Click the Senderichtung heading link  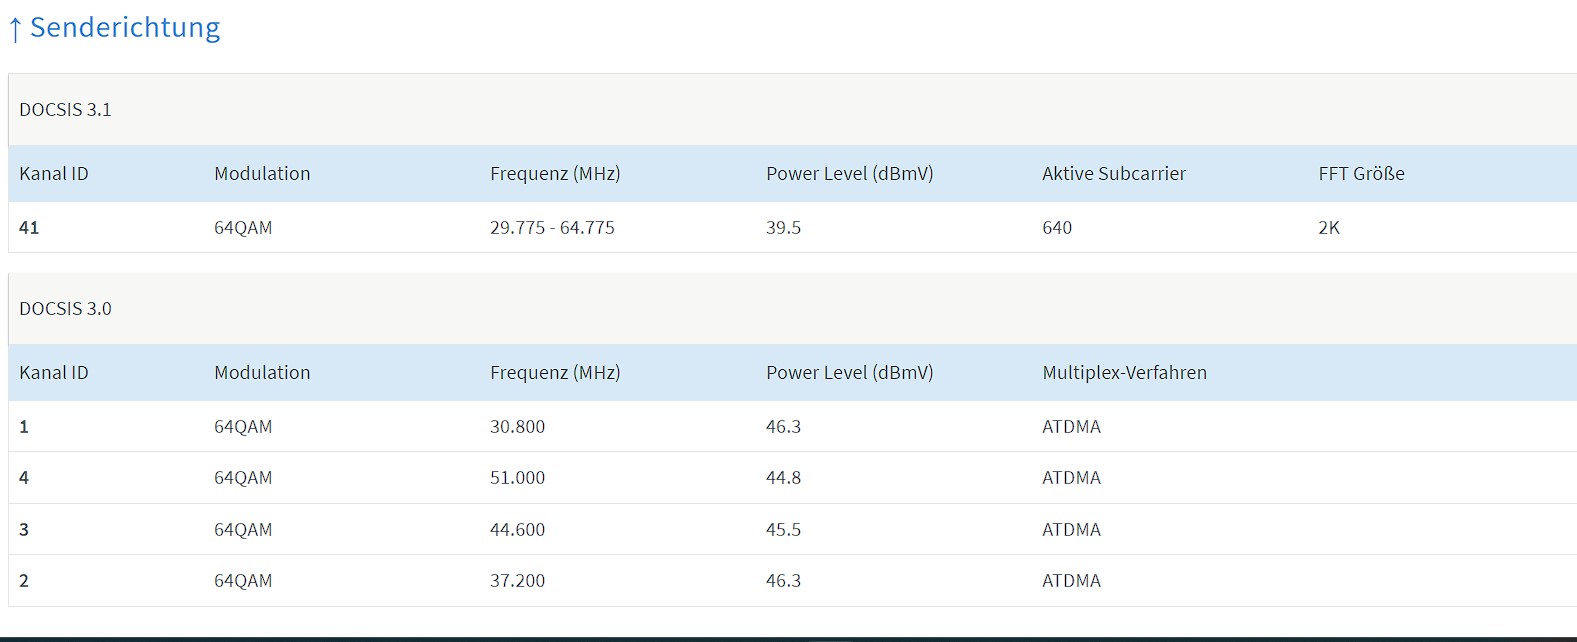coord(124,28)
